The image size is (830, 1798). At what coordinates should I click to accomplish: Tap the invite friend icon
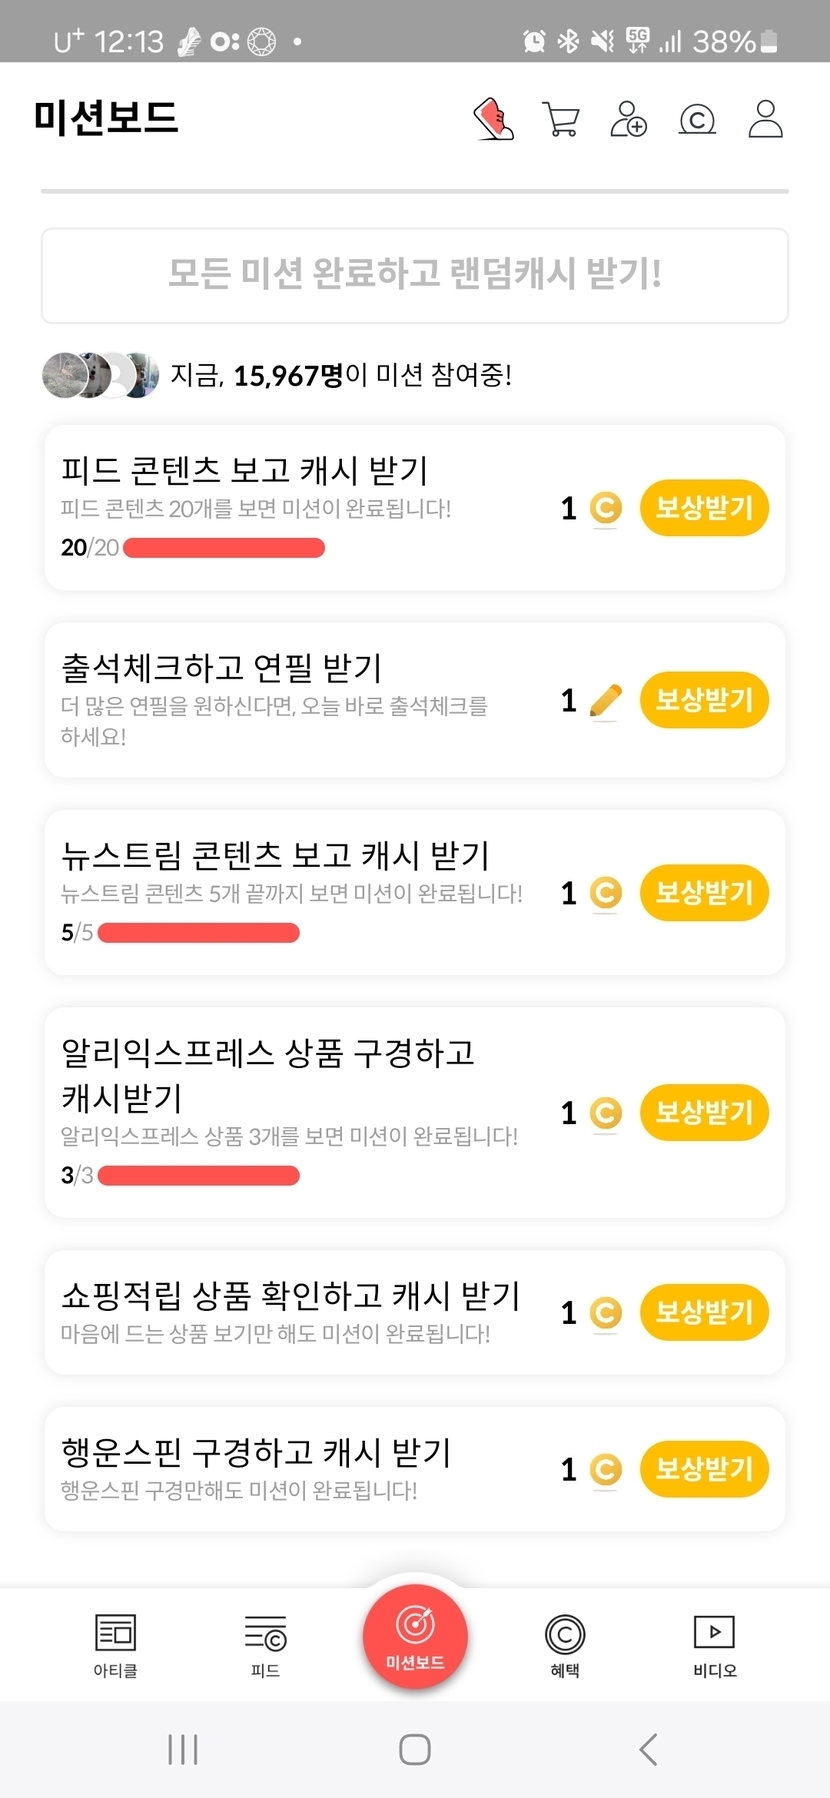tap(629, 119)
